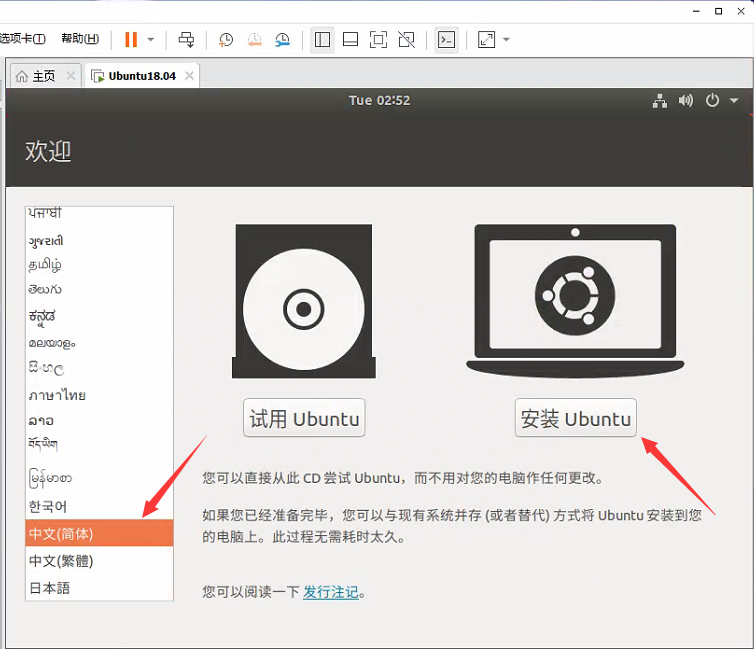Select မြန်မာစာ Burmese language
The height and width of the screenshot is (649, 754).
(99, 478)
